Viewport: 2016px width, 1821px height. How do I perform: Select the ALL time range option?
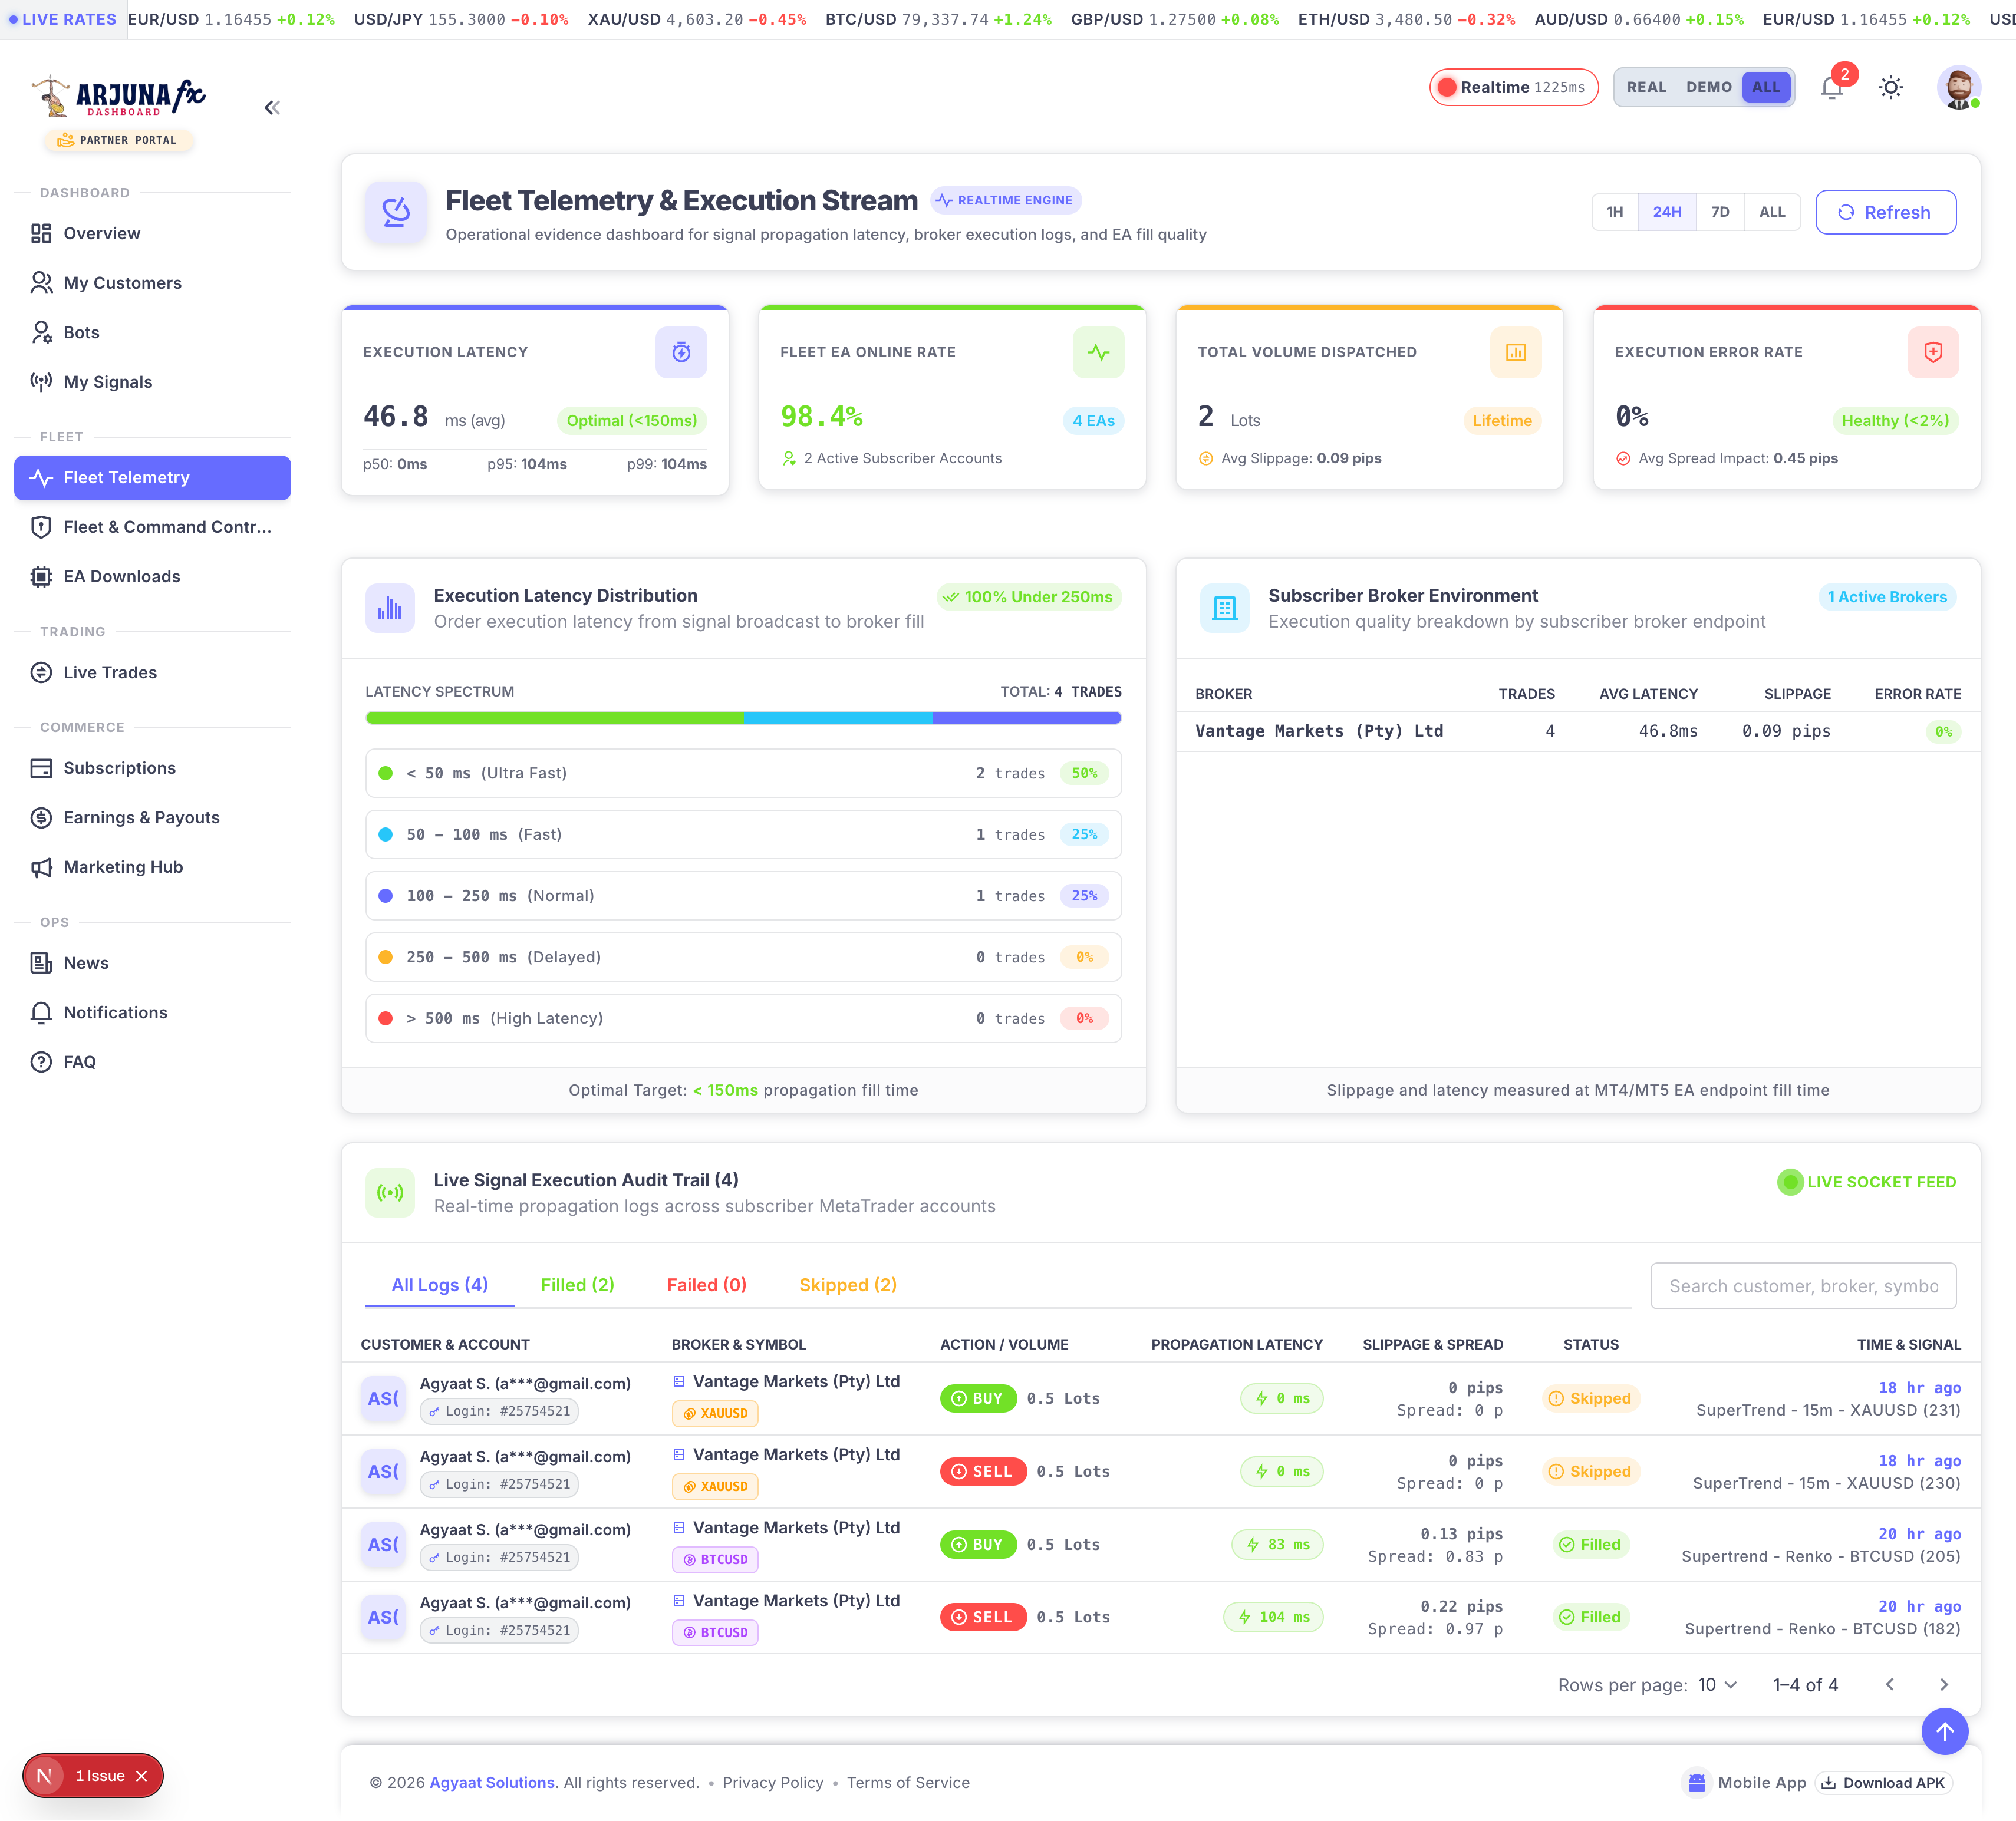point(1771,212)
